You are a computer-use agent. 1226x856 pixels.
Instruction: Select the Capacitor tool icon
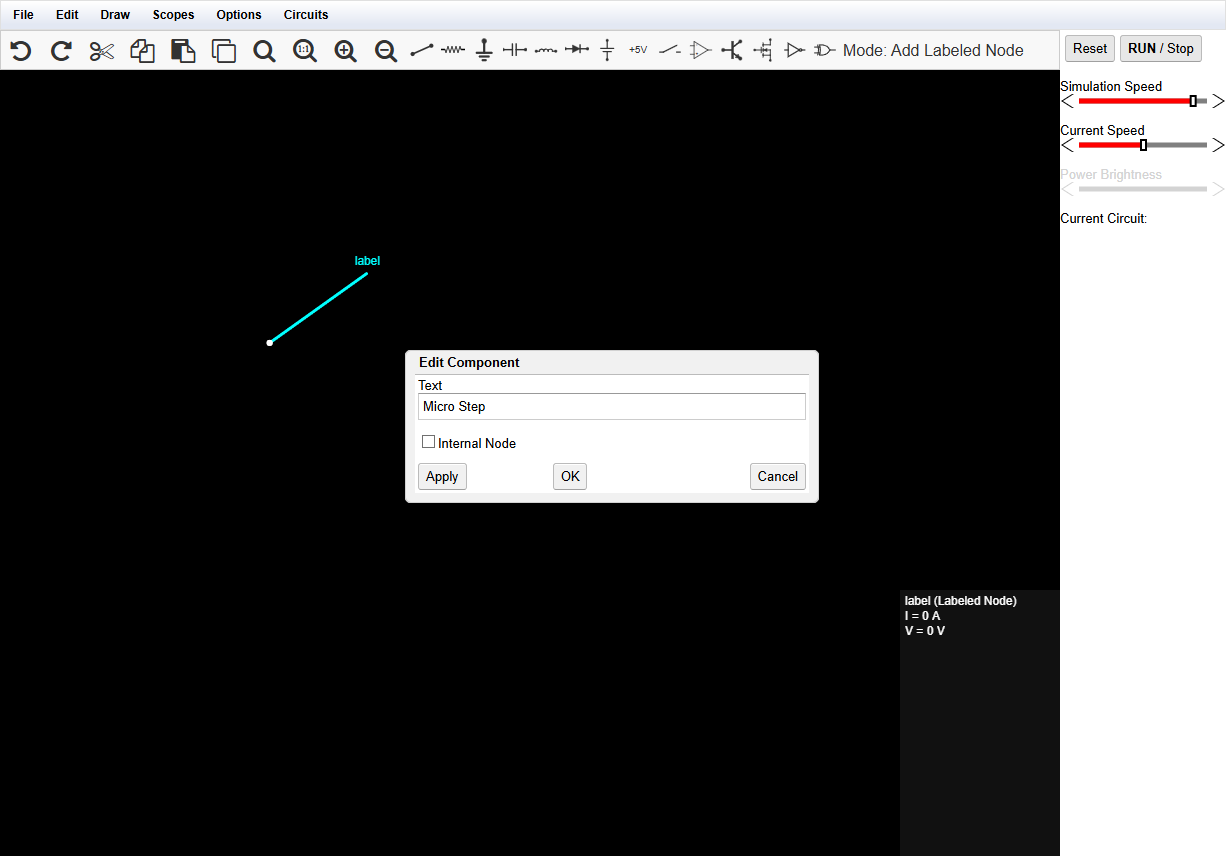(514, 49)
